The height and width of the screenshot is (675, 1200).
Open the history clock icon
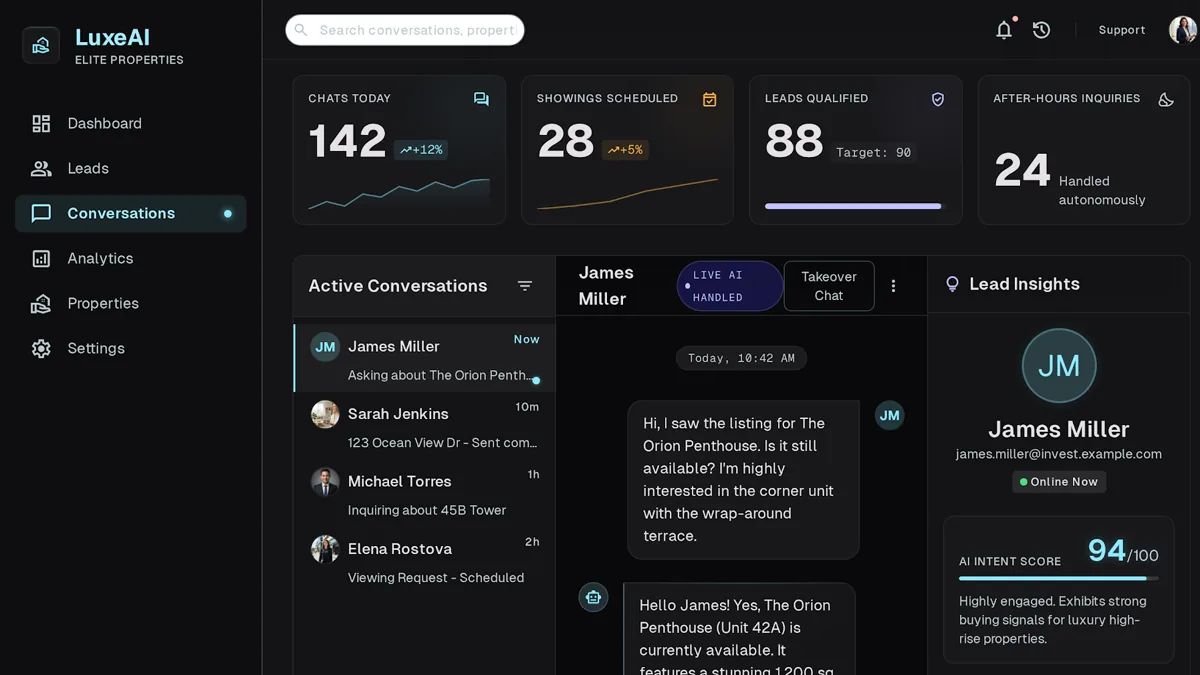1041,30
